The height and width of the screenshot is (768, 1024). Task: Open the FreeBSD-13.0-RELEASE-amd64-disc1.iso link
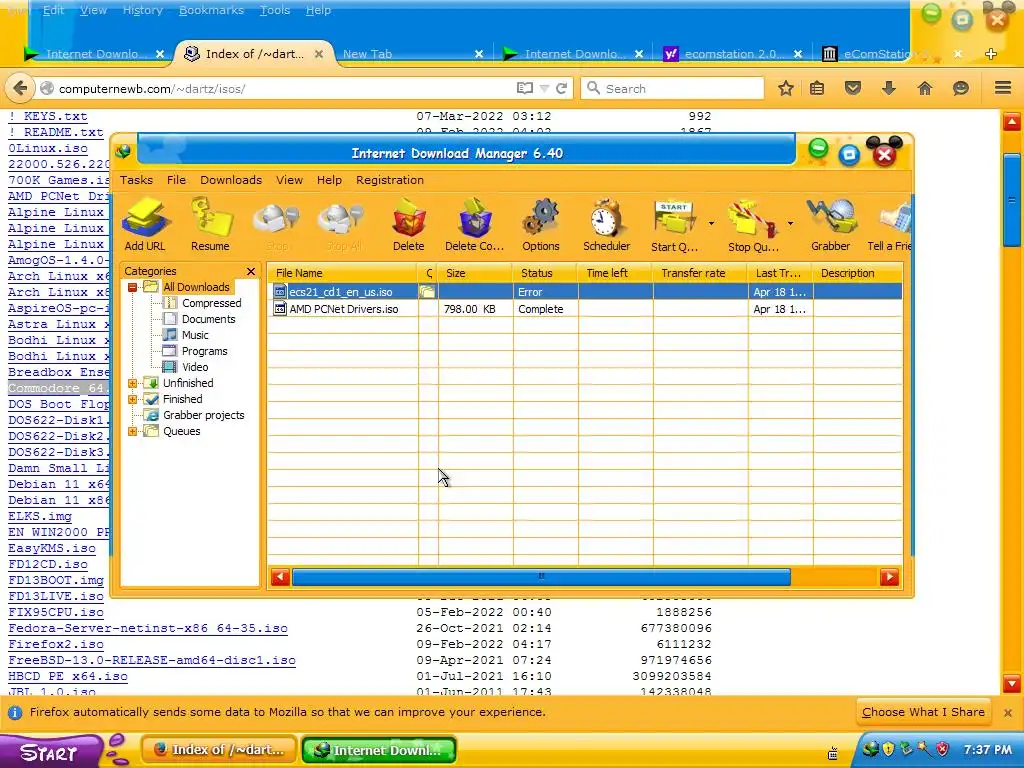152,660
